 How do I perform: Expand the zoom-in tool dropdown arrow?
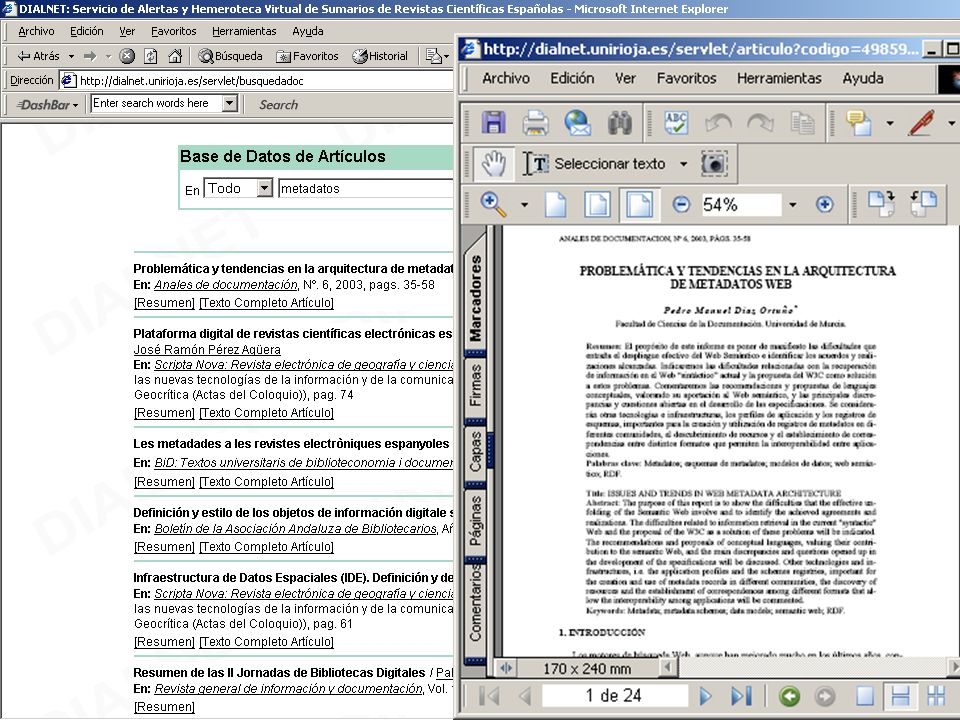pyautogui.click(x=524, y=204)
